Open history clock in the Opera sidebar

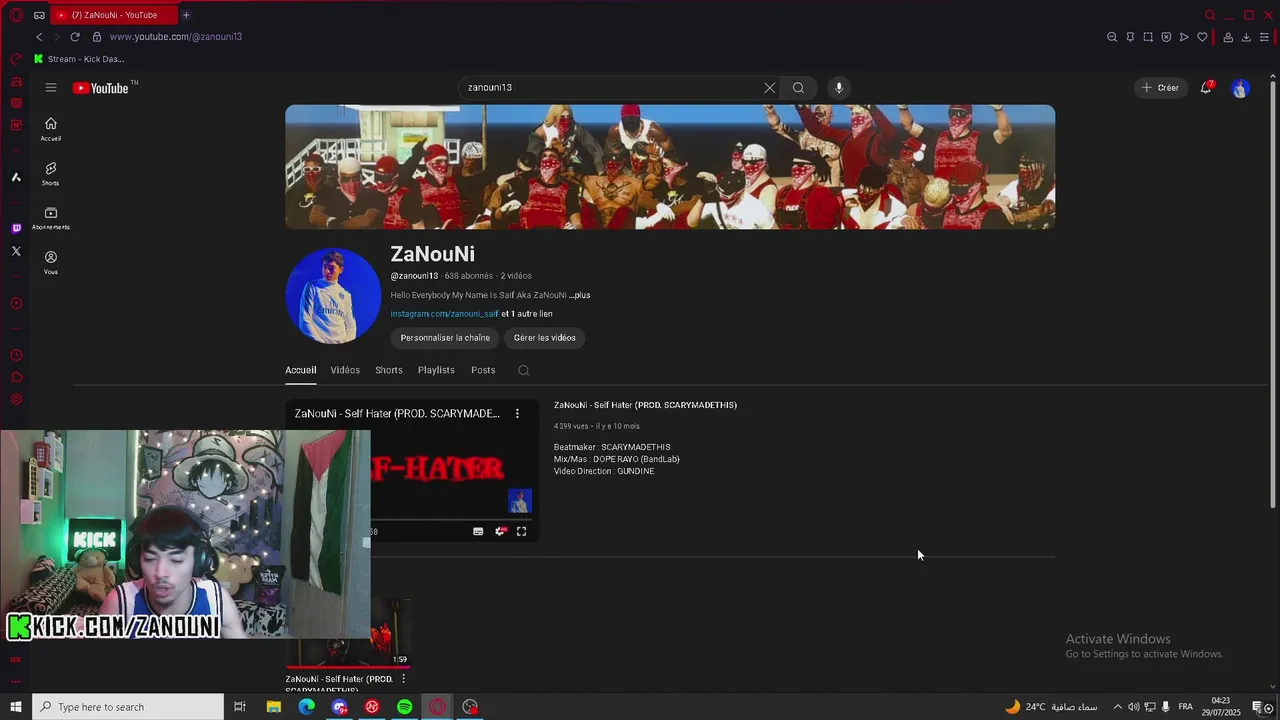tap(16, 355)
